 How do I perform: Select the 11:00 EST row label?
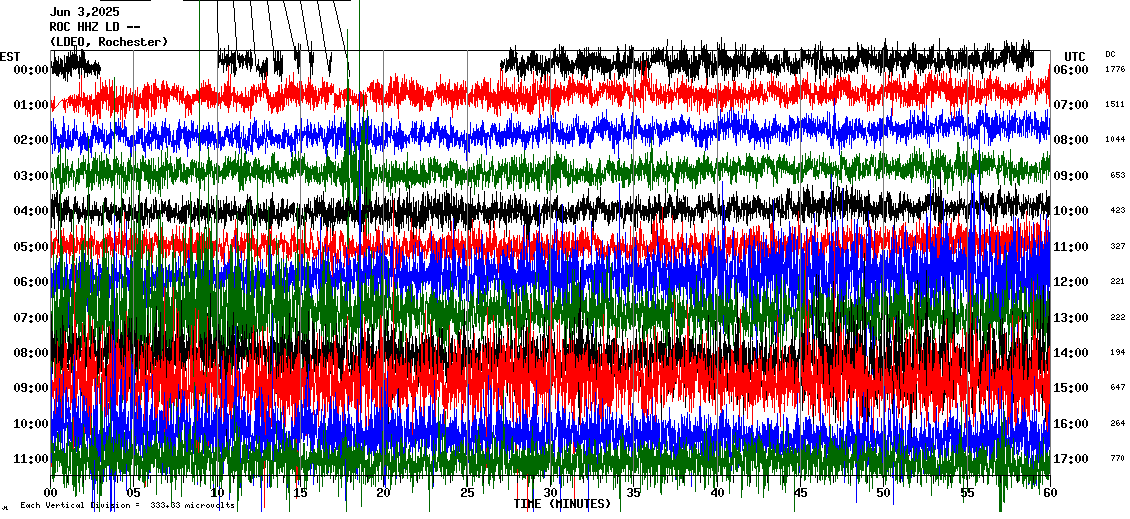point(32,459)
